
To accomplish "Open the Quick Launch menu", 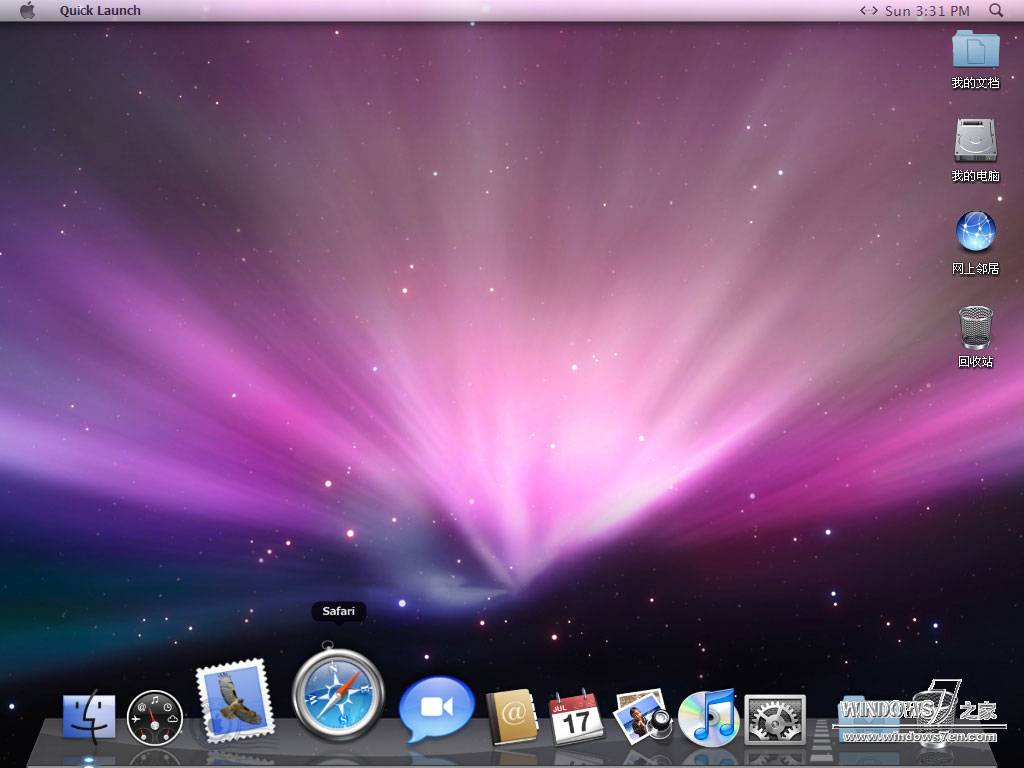I will click(x=99, y=10).
